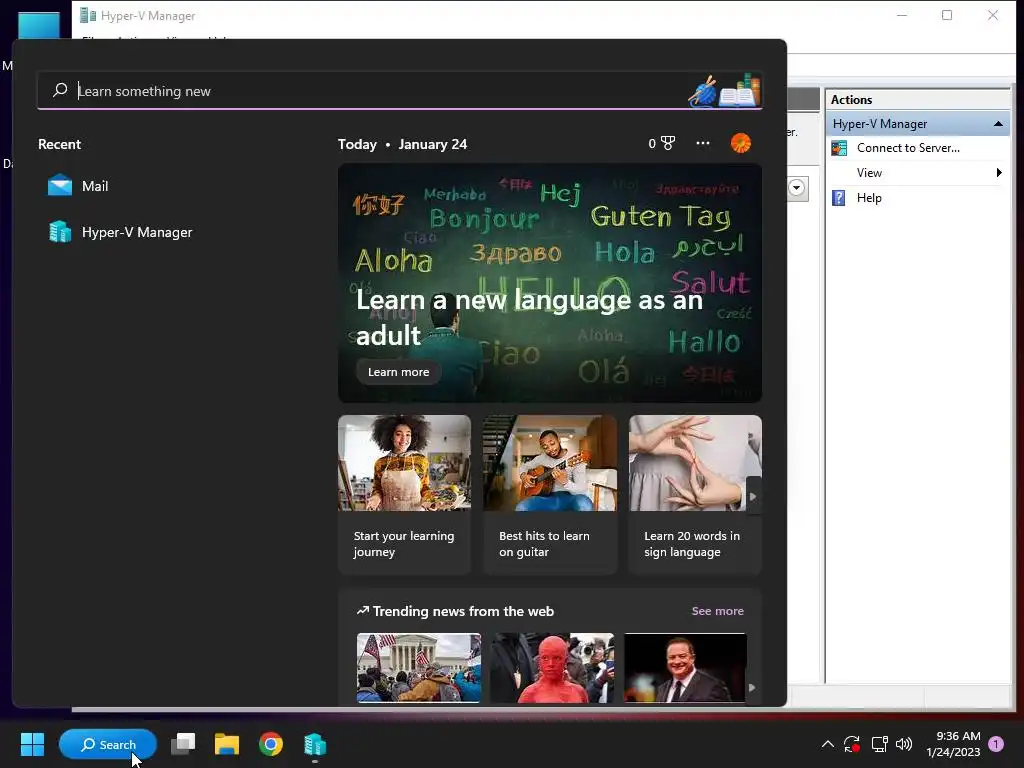Click the Recent section heading

coord(59,144)
